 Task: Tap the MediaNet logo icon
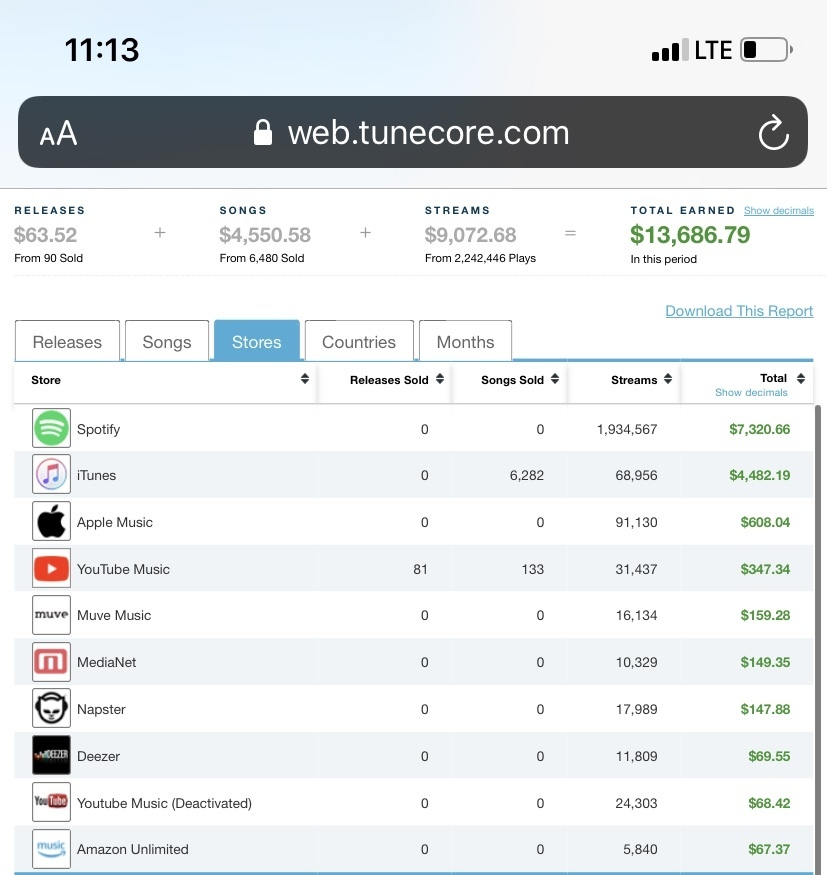[x=51, y=662]
